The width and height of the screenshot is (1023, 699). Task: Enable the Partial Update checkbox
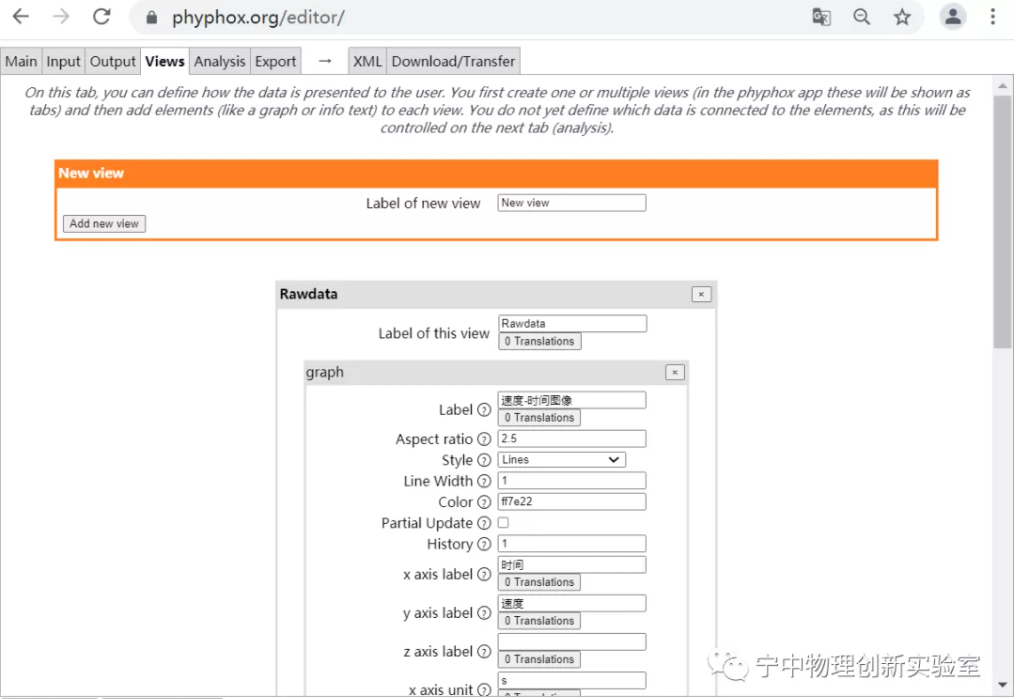coord(502,522)
